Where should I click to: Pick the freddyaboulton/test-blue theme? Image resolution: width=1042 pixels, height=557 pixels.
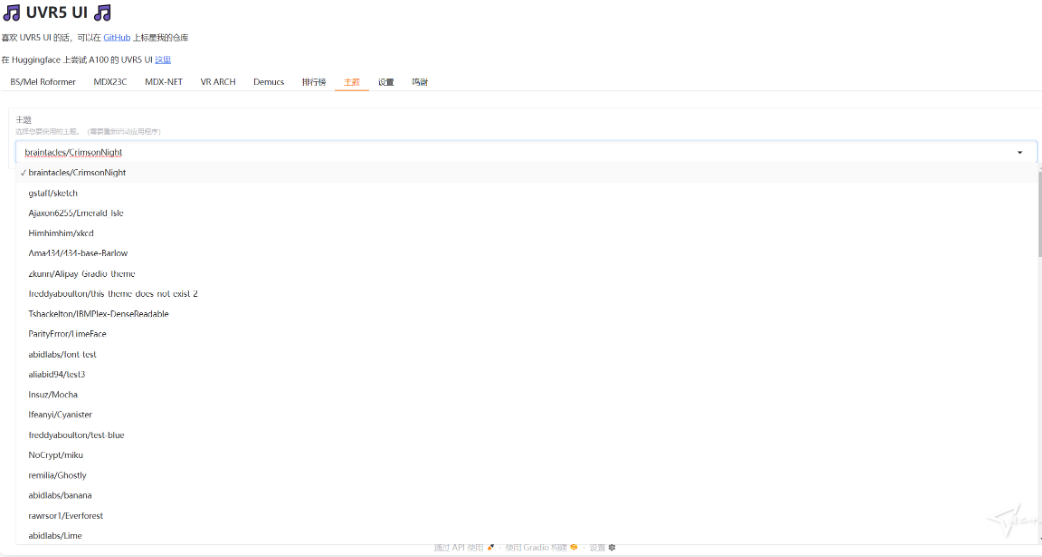(526, 435)
